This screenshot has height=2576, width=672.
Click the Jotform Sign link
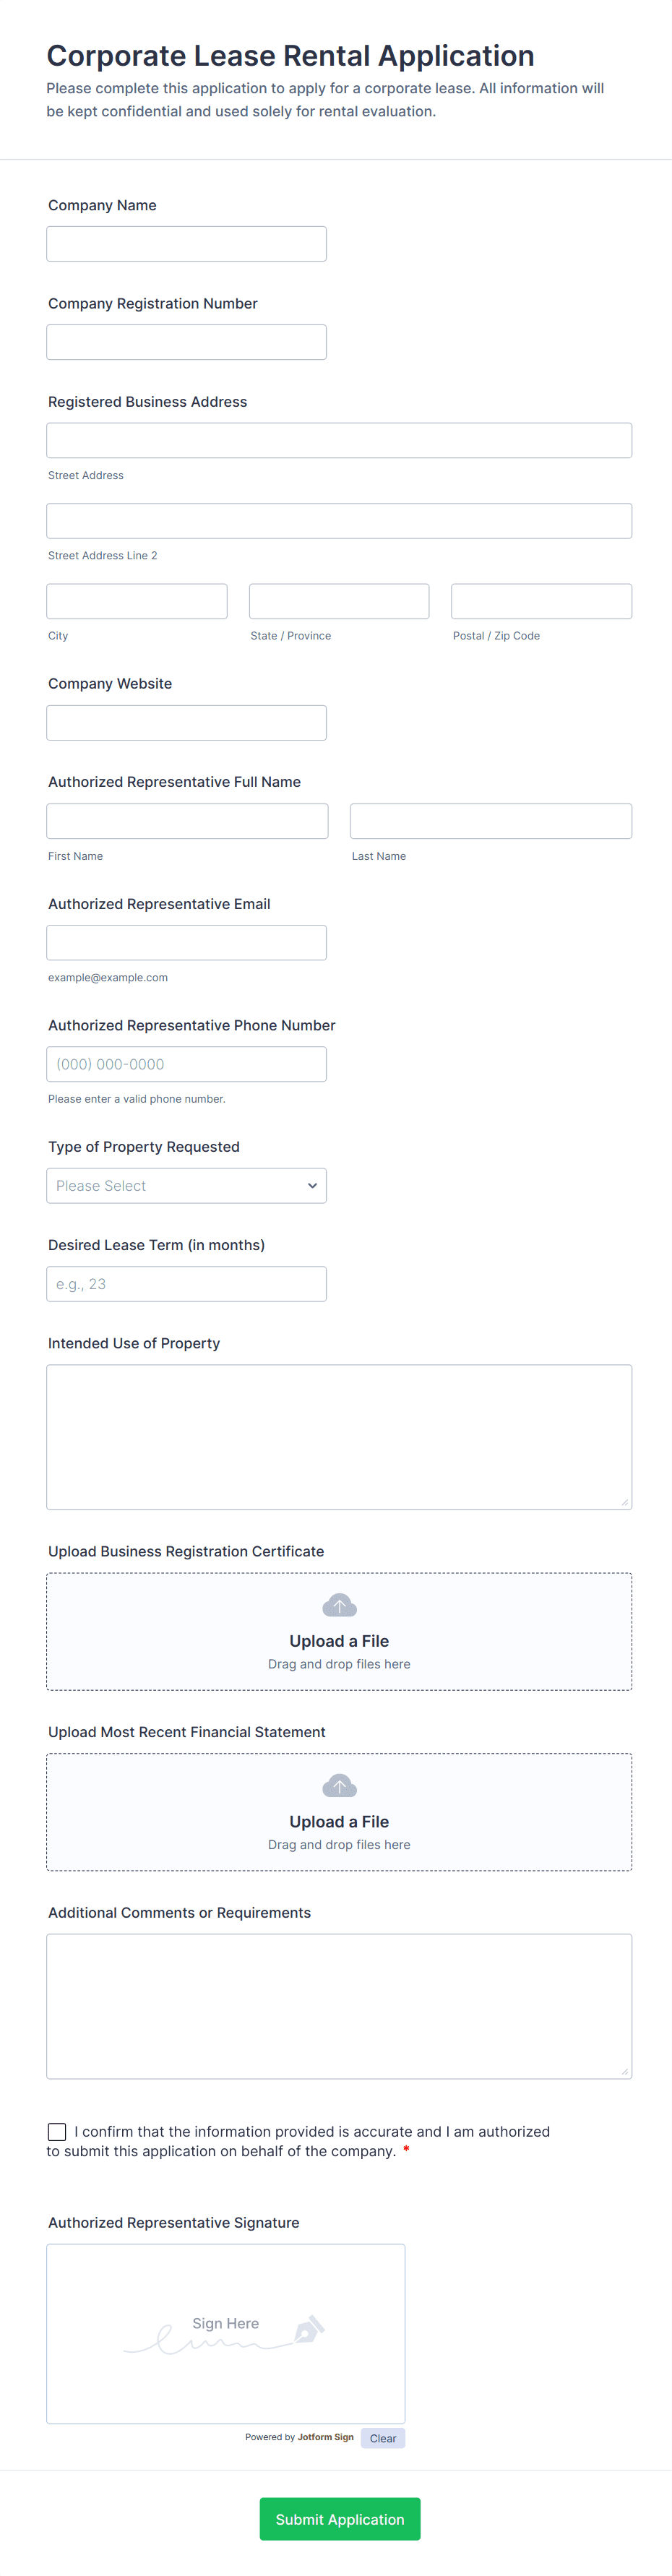(x=325, y=2437)
